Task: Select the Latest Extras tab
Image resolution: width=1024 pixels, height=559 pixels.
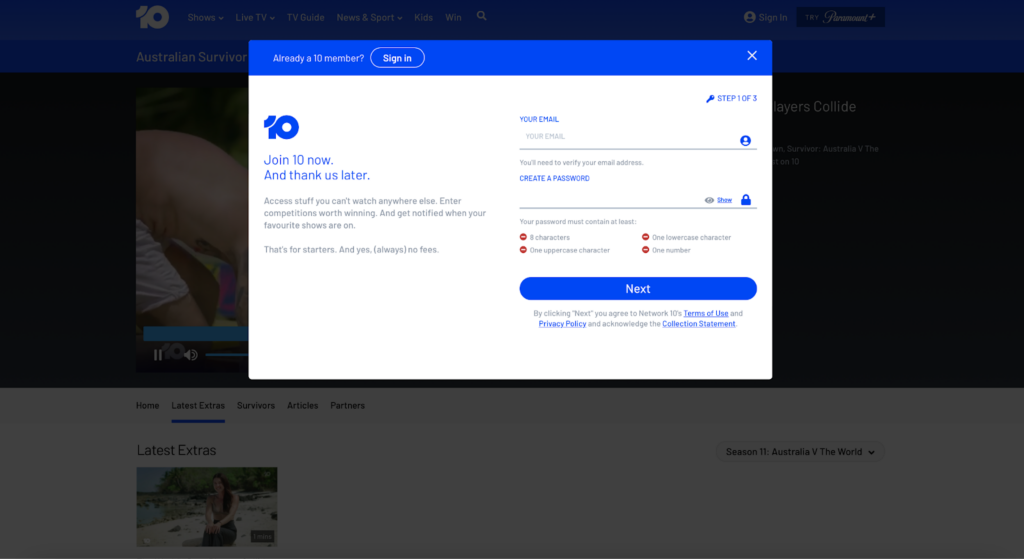Action: 198,406
